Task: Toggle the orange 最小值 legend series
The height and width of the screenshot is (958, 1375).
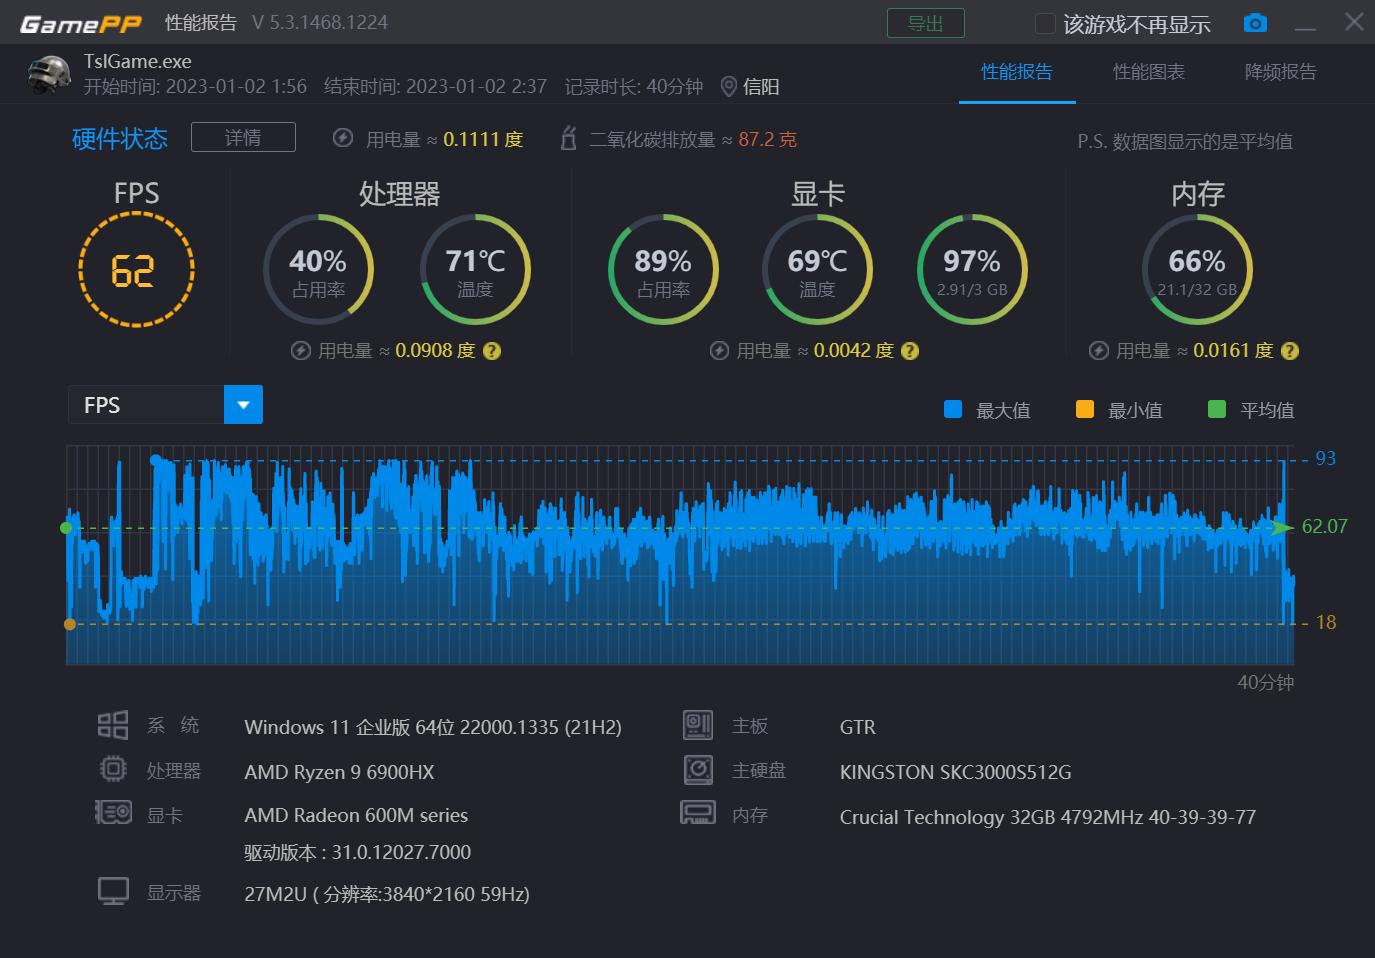Action: tap(1085, 409)
